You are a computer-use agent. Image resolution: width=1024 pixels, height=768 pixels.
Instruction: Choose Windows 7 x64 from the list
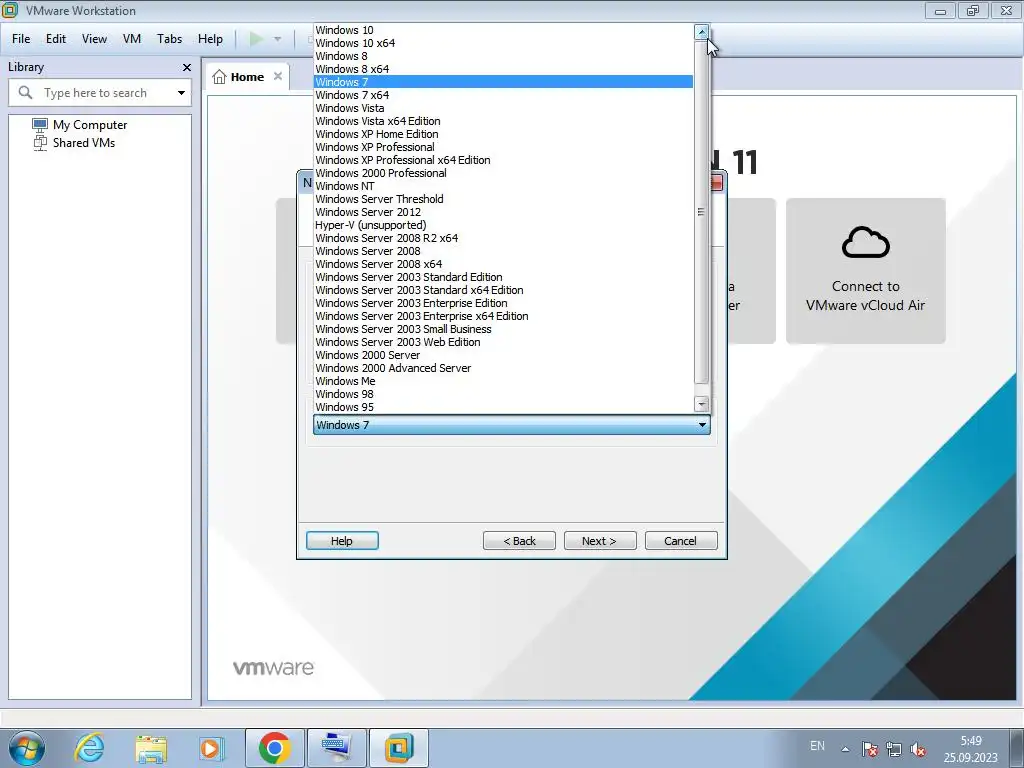tap(504, 95)
